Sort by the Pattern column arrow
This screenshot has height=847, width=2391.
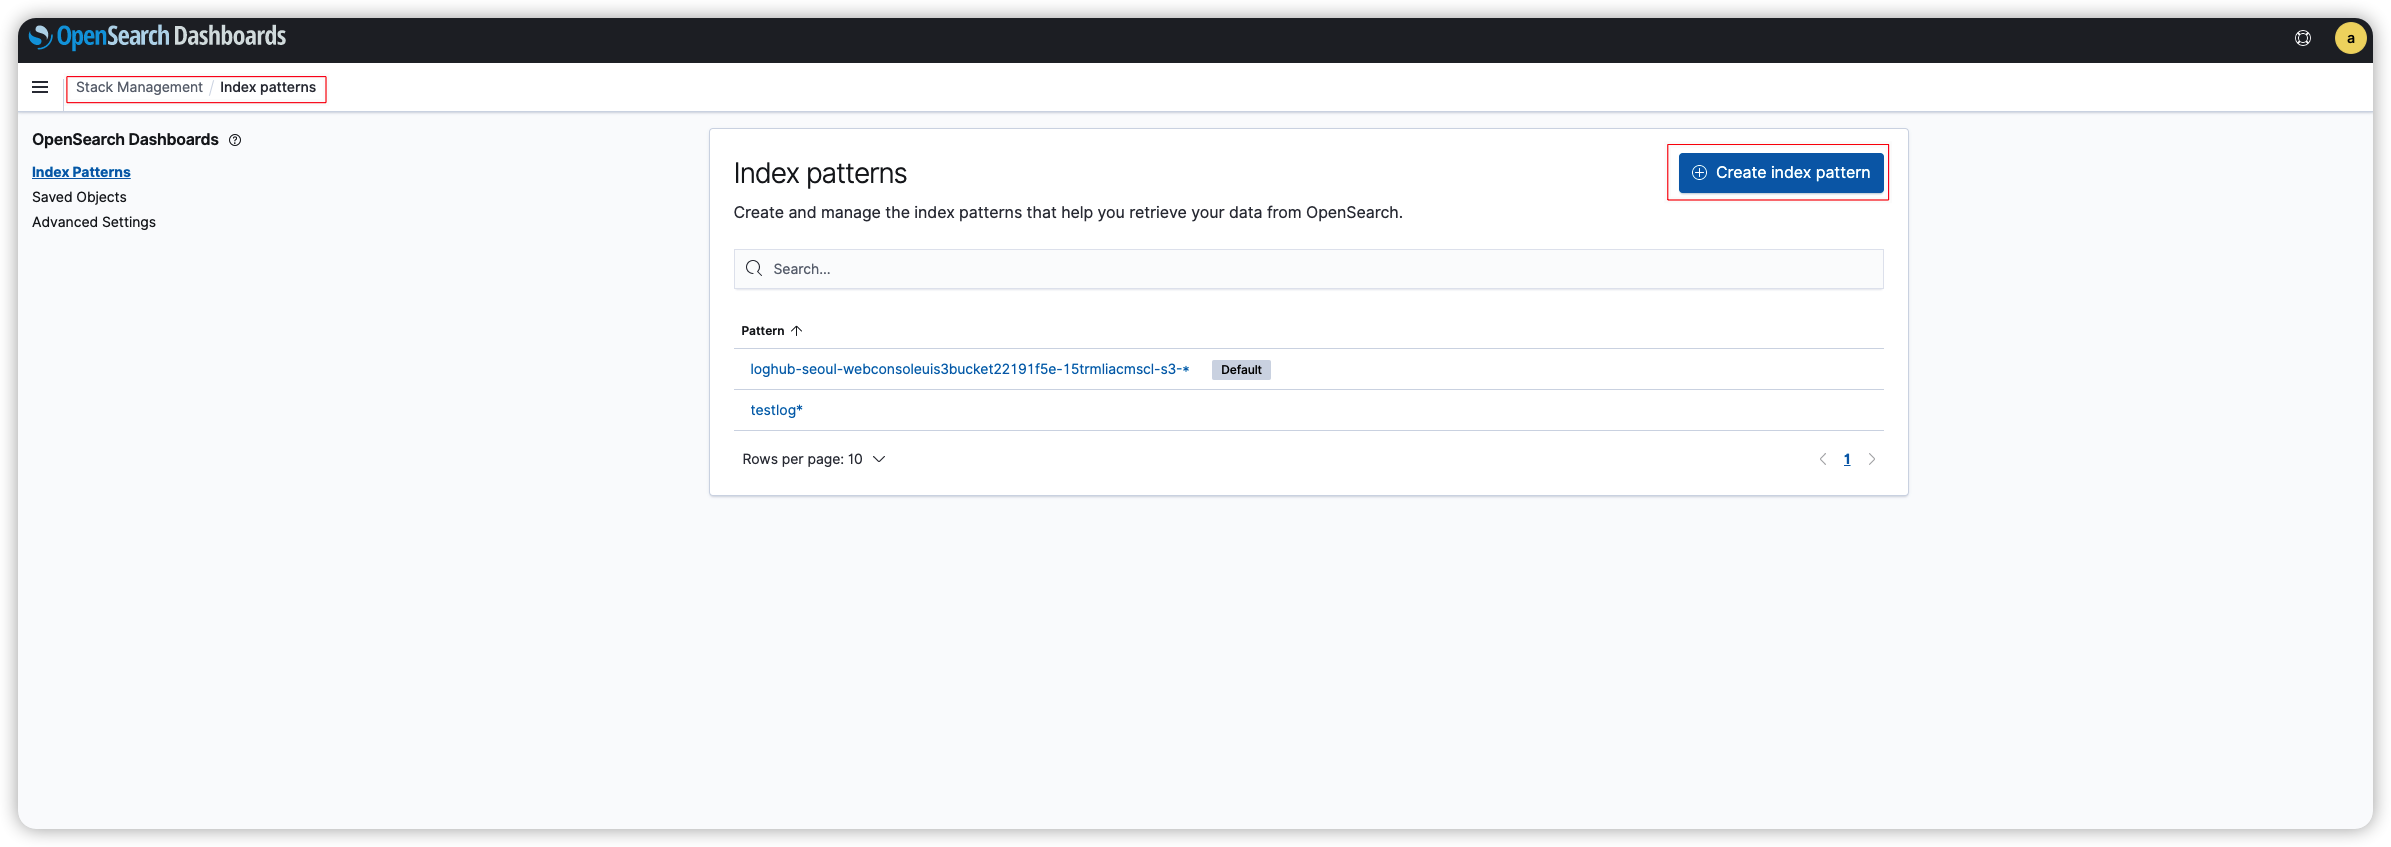click(x=797, y=331)
